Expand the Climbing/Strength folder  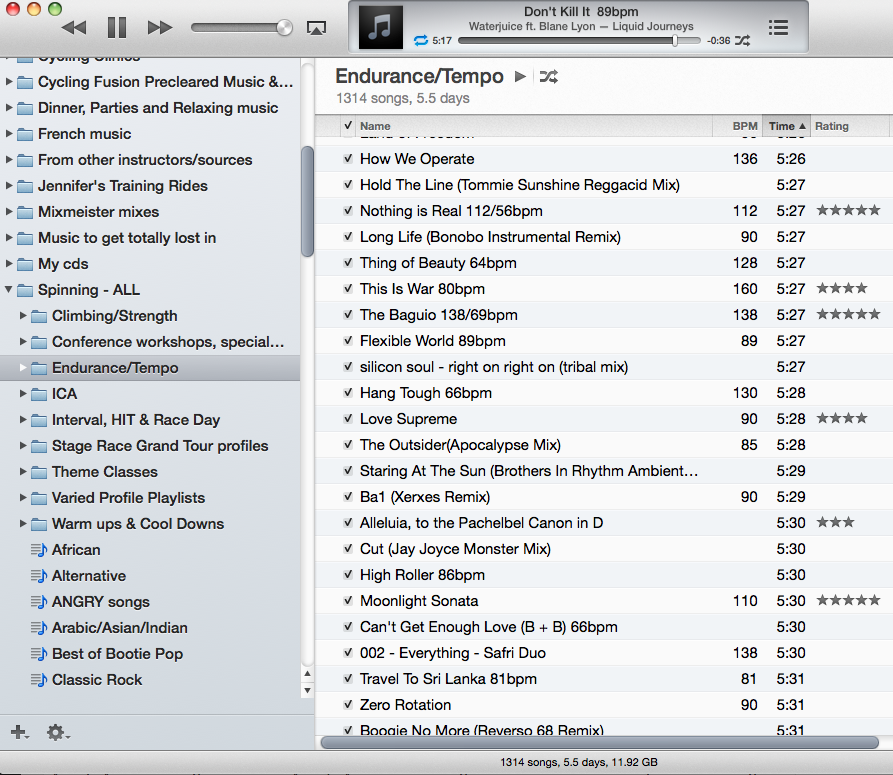pos(23,315)
